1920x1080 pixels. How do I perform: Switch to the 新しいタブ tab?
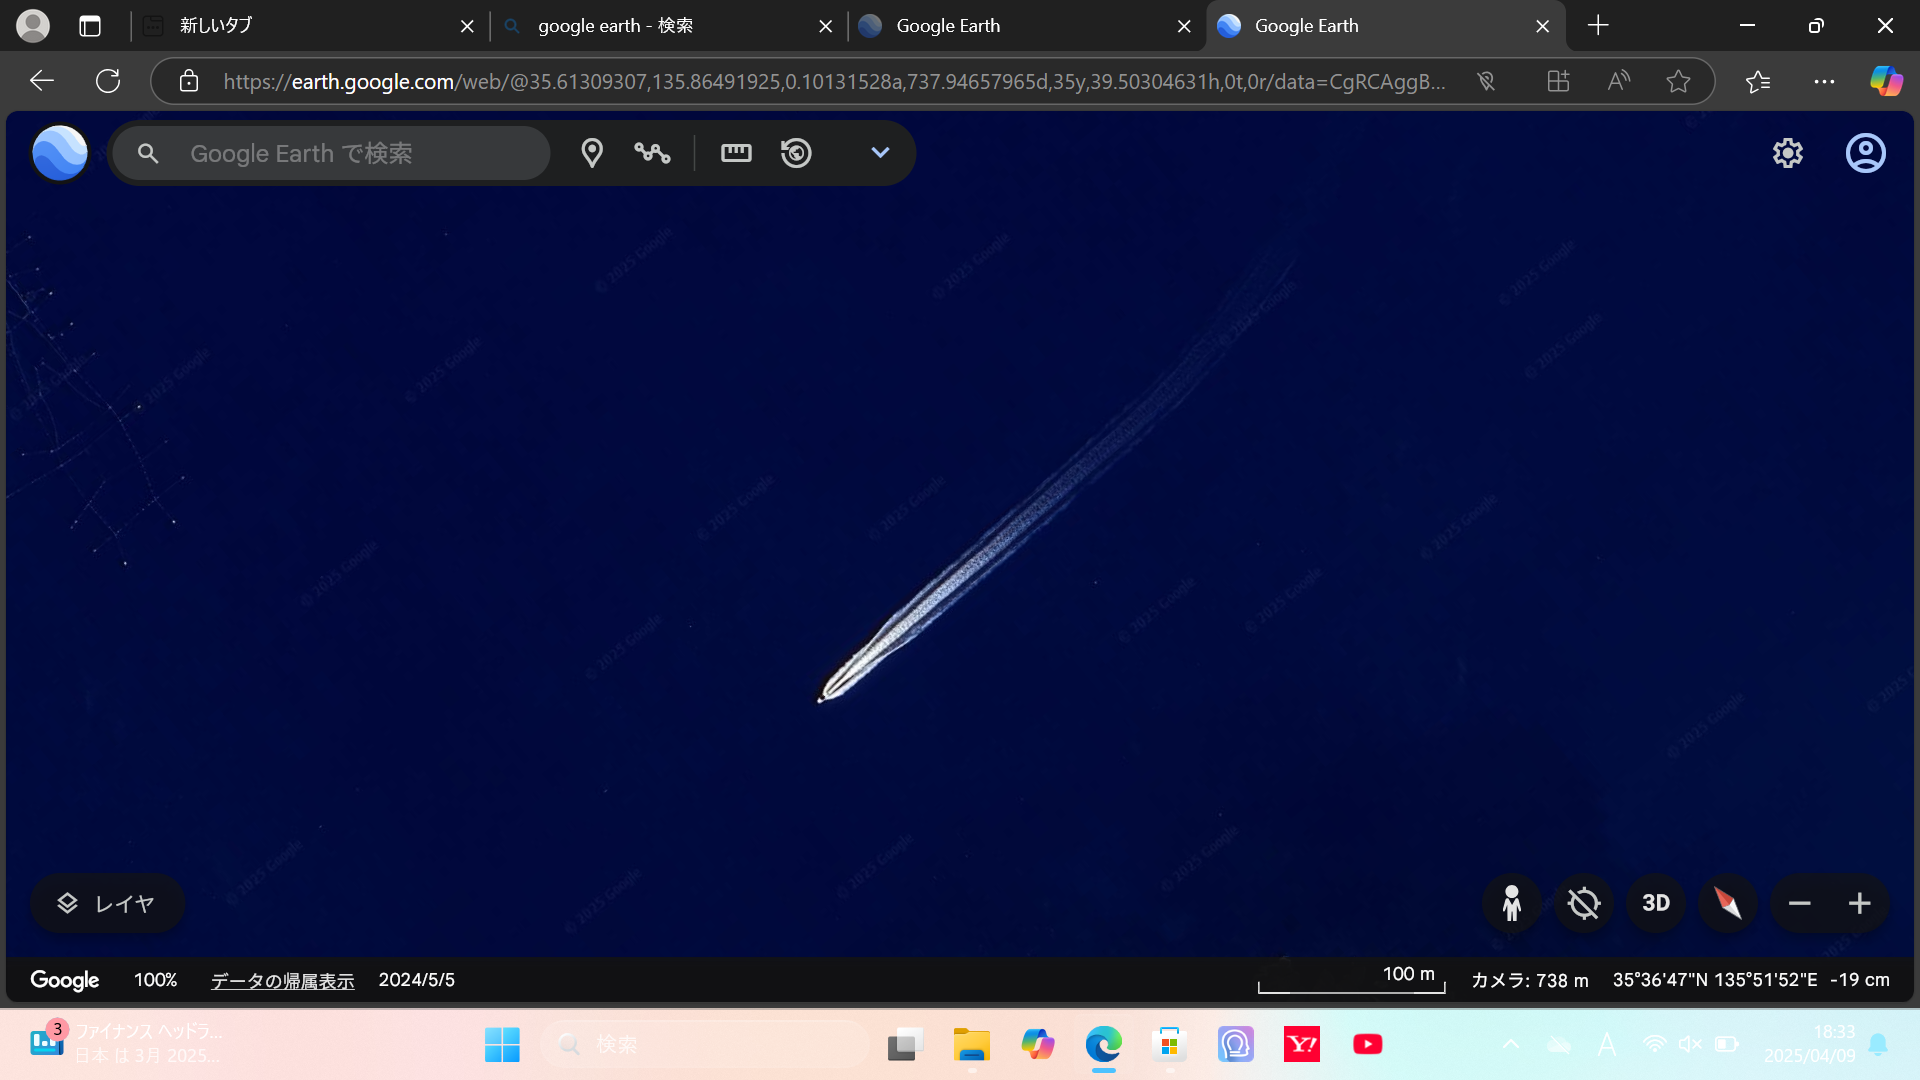coord(300,26)
